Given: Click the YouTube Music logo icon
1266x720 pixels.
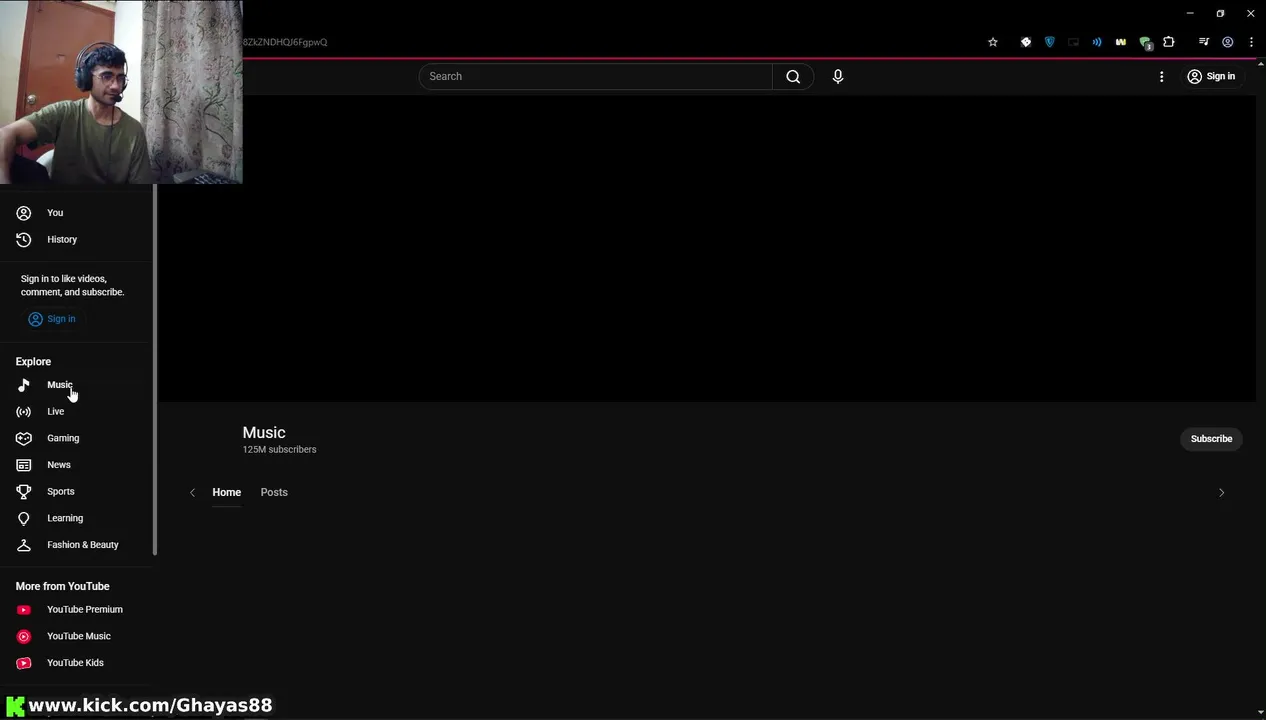Looking at the screenshot, I should [24, 636].
